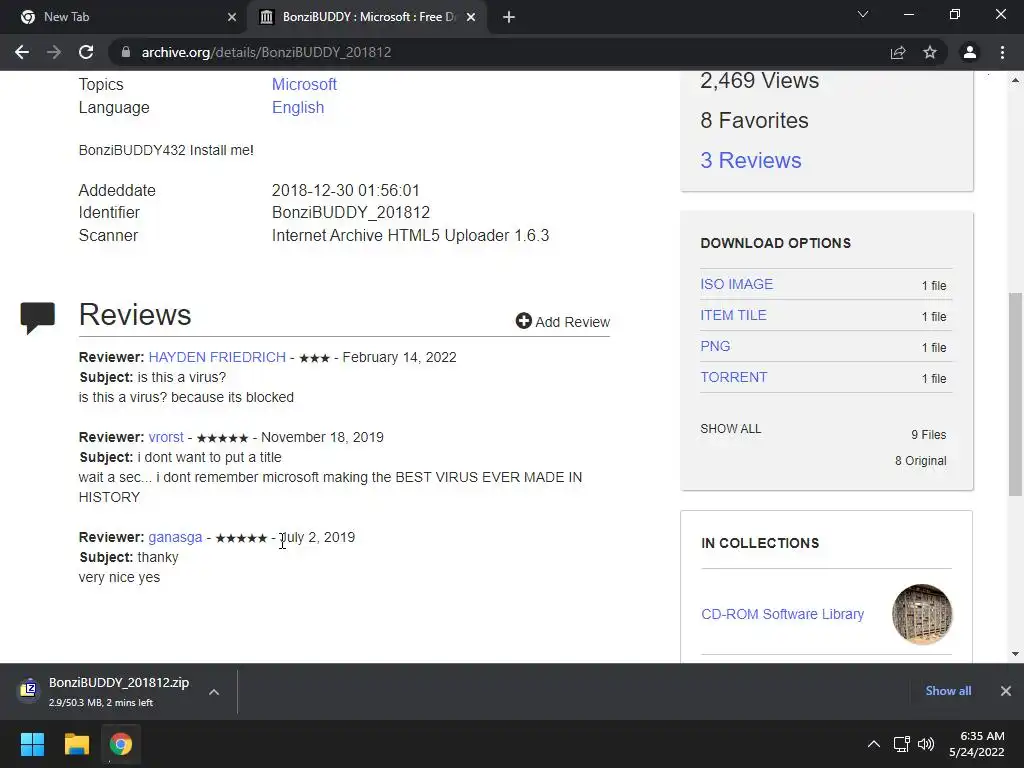This screenshot has height=768, width=1024.
Task: Click the DOWNLOAD OPTIONS heading
Action: pos(775,243)
